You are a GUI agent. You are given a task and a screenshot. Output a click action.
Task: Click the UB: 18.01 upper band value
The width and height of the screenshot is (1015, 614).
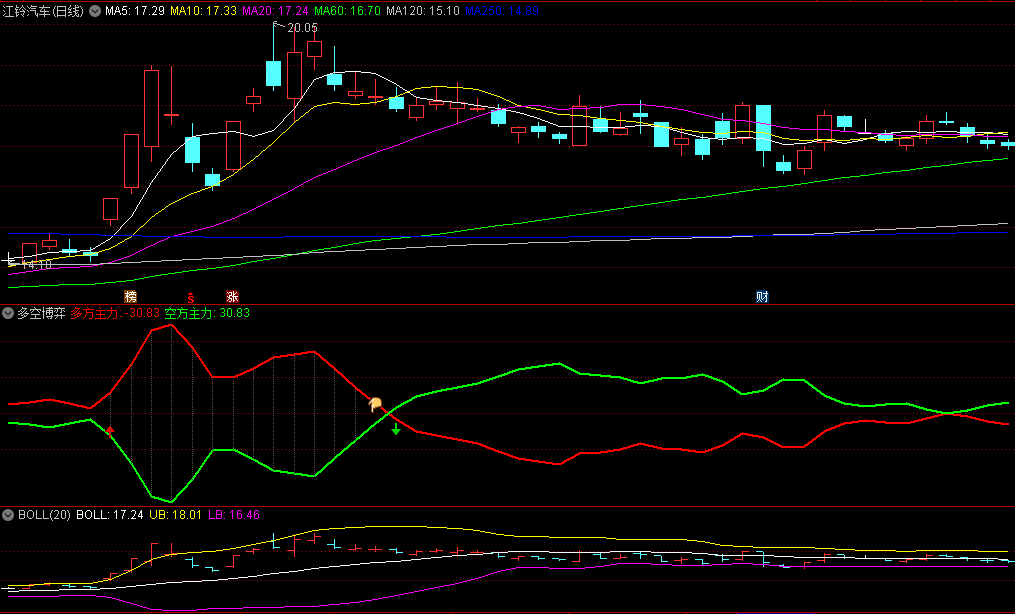tap(175, 515)
